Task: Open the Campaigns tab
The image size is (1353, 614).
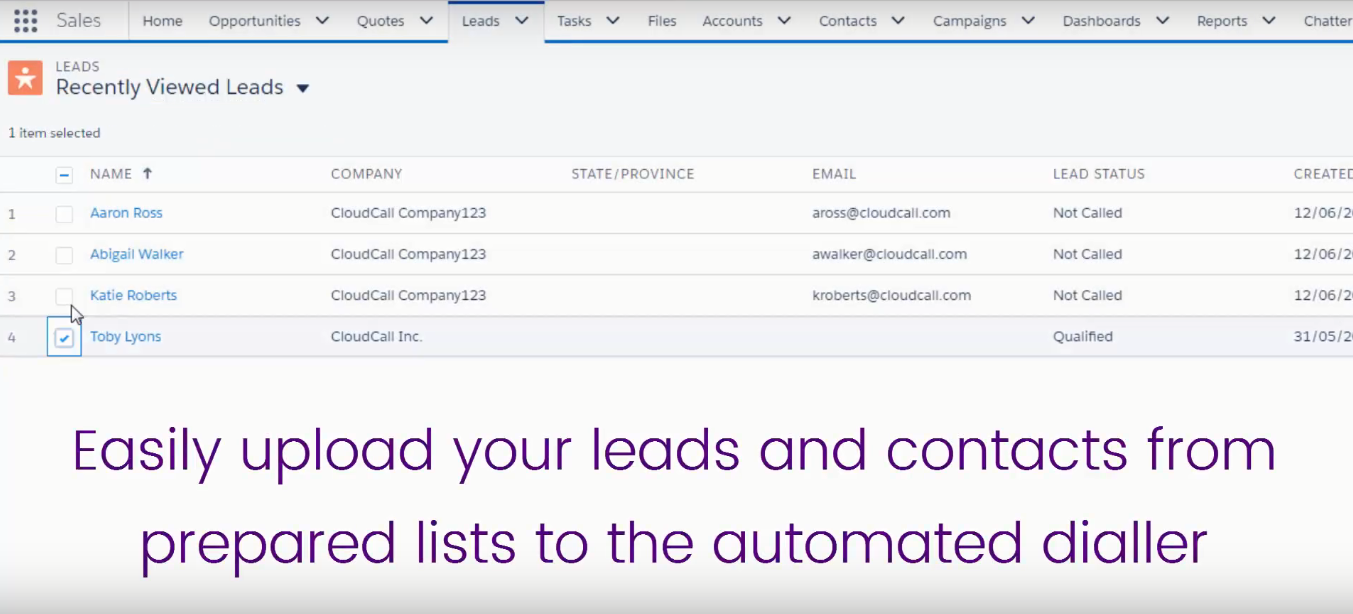Action: pos(970,21)
